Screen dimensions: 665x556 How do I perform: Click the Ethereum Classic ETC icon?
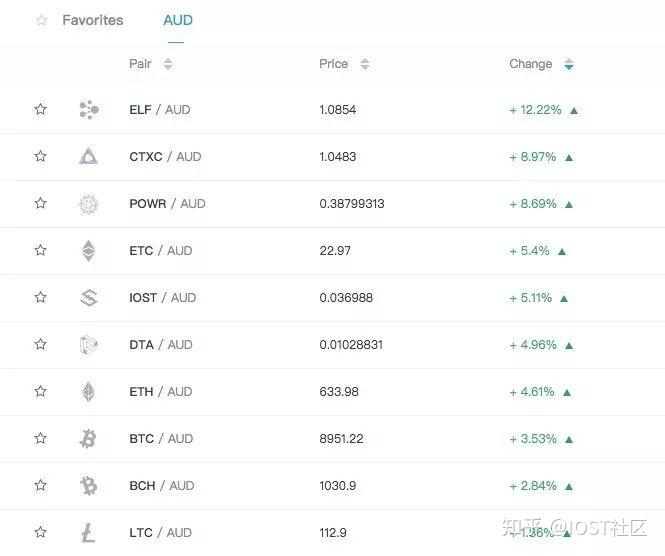pos(89,251)
